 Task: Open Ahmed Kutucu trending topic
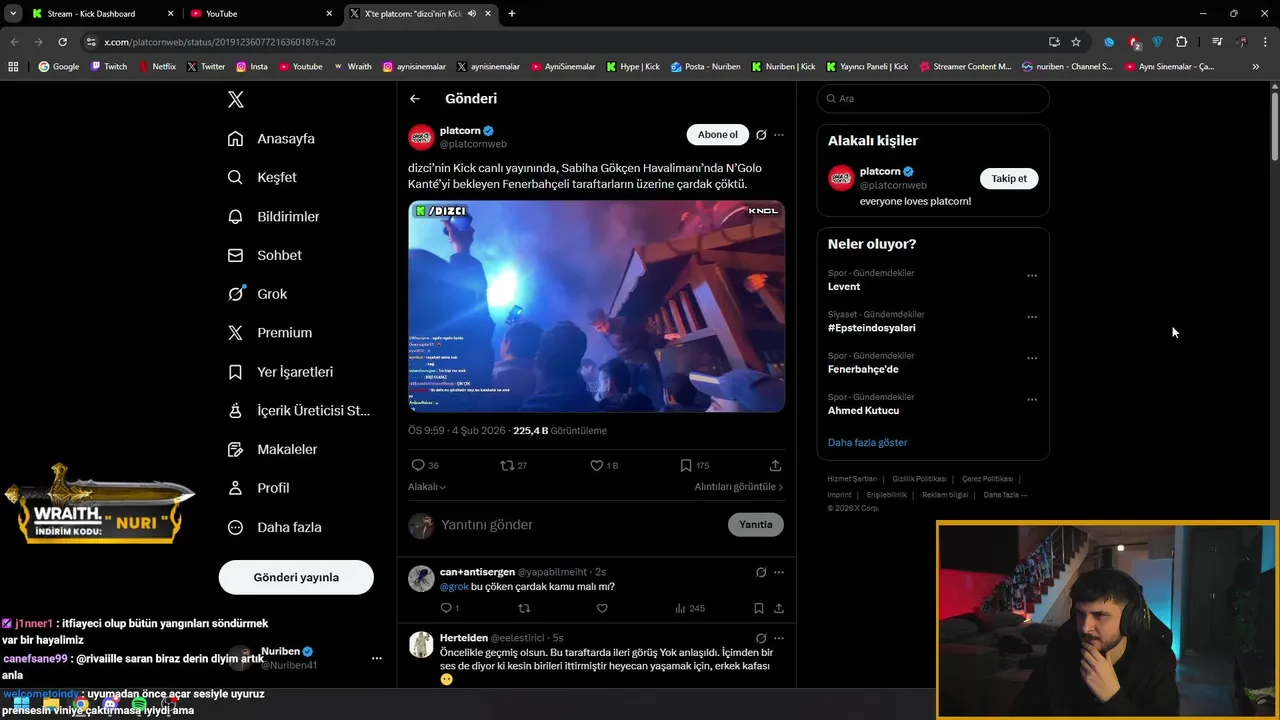pyautogui.click(x=863, y=411)
